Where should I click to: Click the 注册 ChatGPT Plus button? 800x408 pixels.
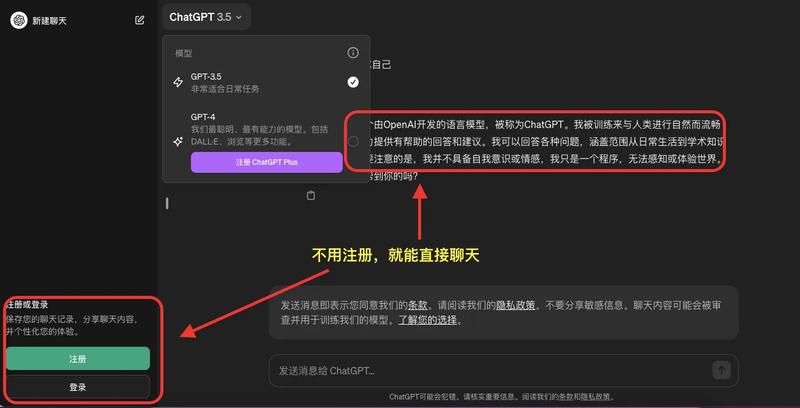[267, 162]
